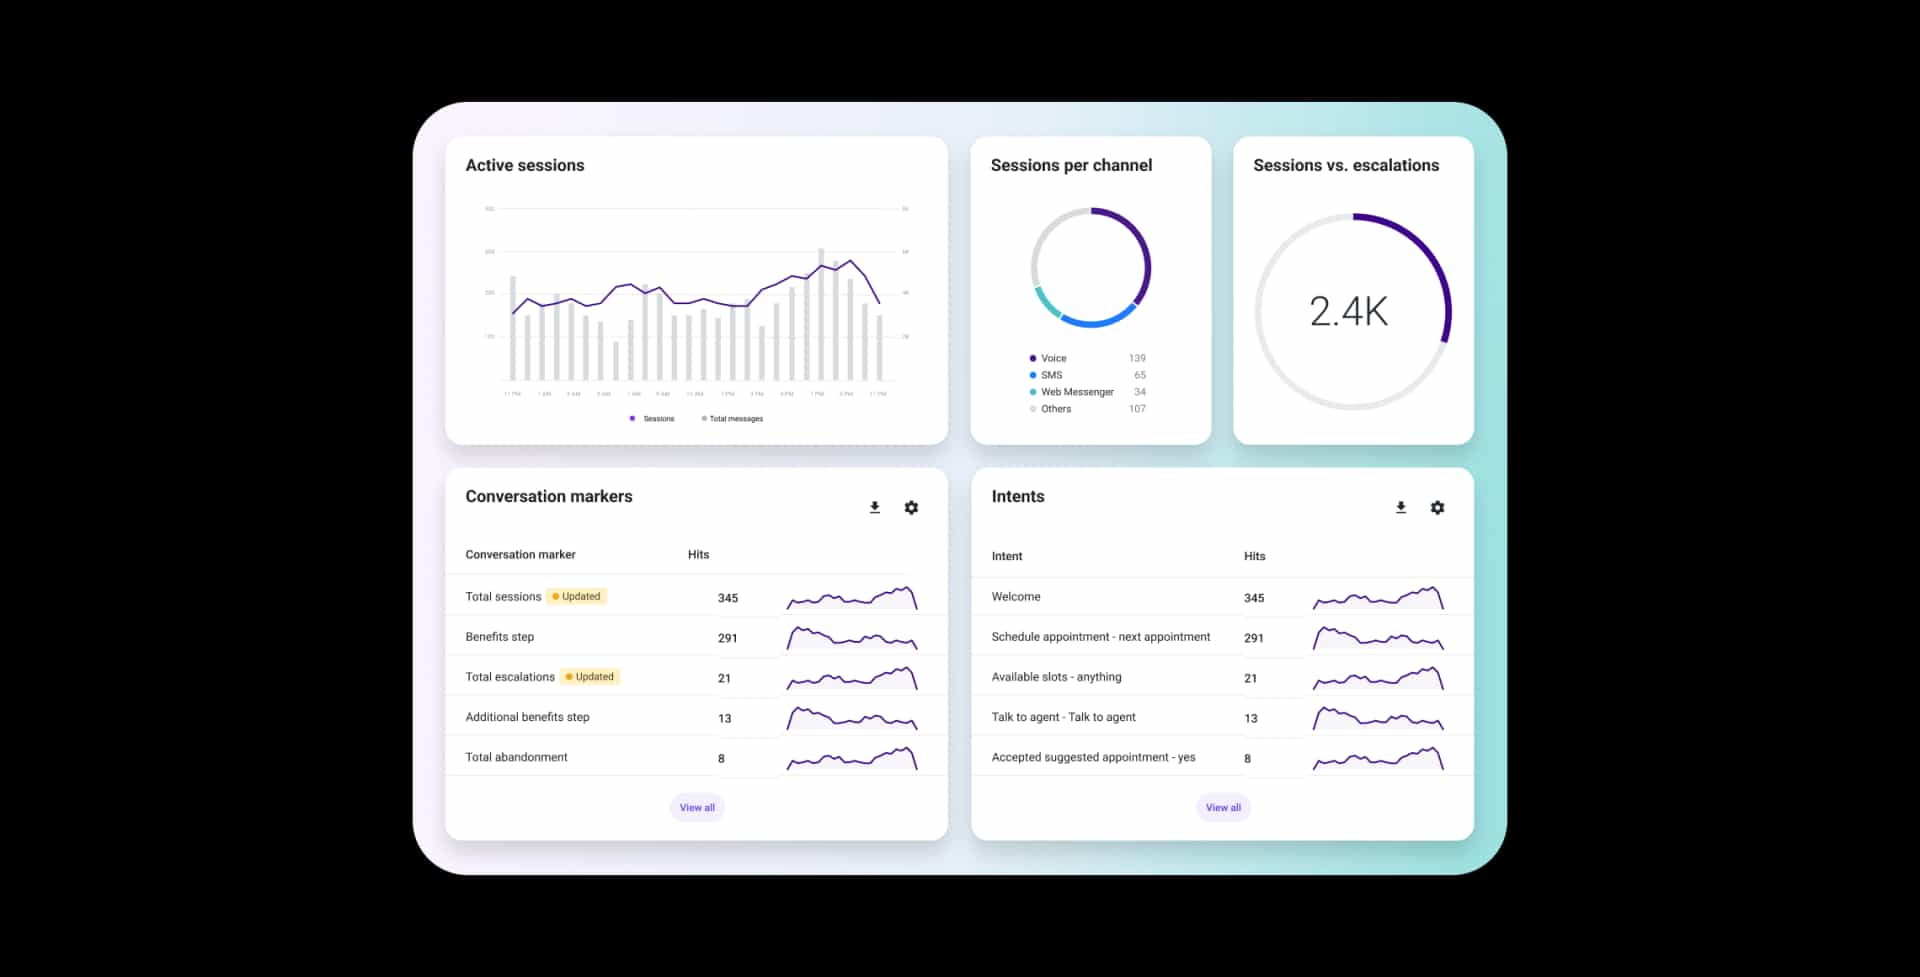Screen dimensions: 1920x977
Task: Click Updated badge beside Total escalations
Action: [x=590, y=677]
